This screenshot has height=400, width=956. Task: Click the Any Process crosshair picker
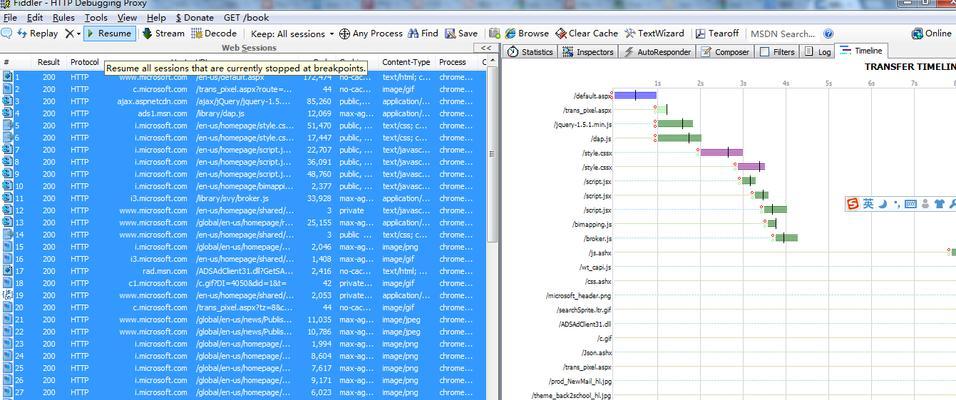(x=371, y=34)
